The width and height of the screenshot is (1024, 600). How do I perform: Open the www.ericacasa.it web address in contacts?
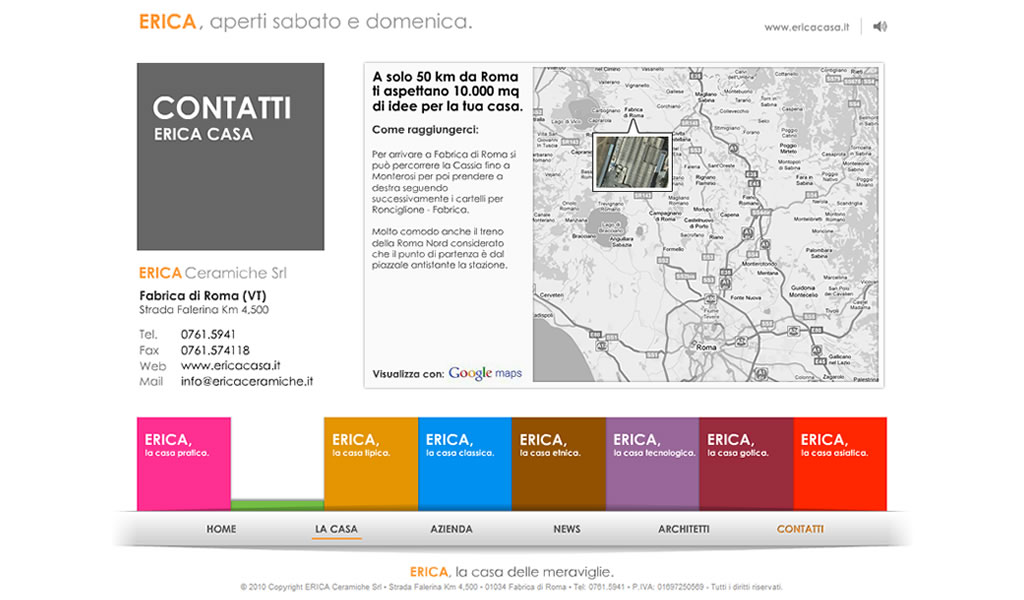(231, 366)
